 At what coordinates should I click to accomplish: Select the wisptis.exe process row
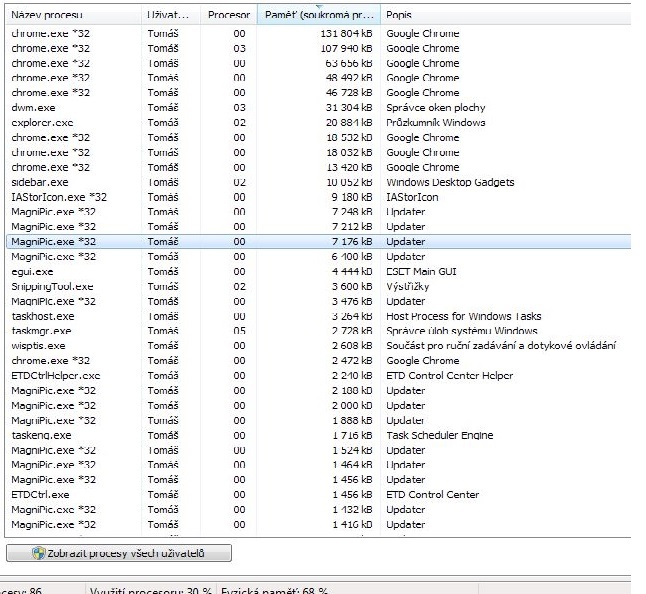tap(38, 346)
